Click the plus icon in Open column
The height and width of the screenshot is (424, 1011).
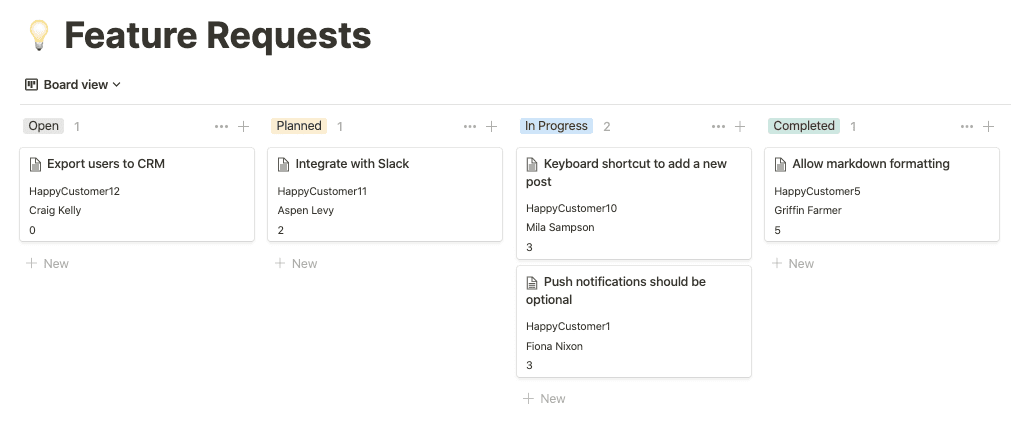244,127
